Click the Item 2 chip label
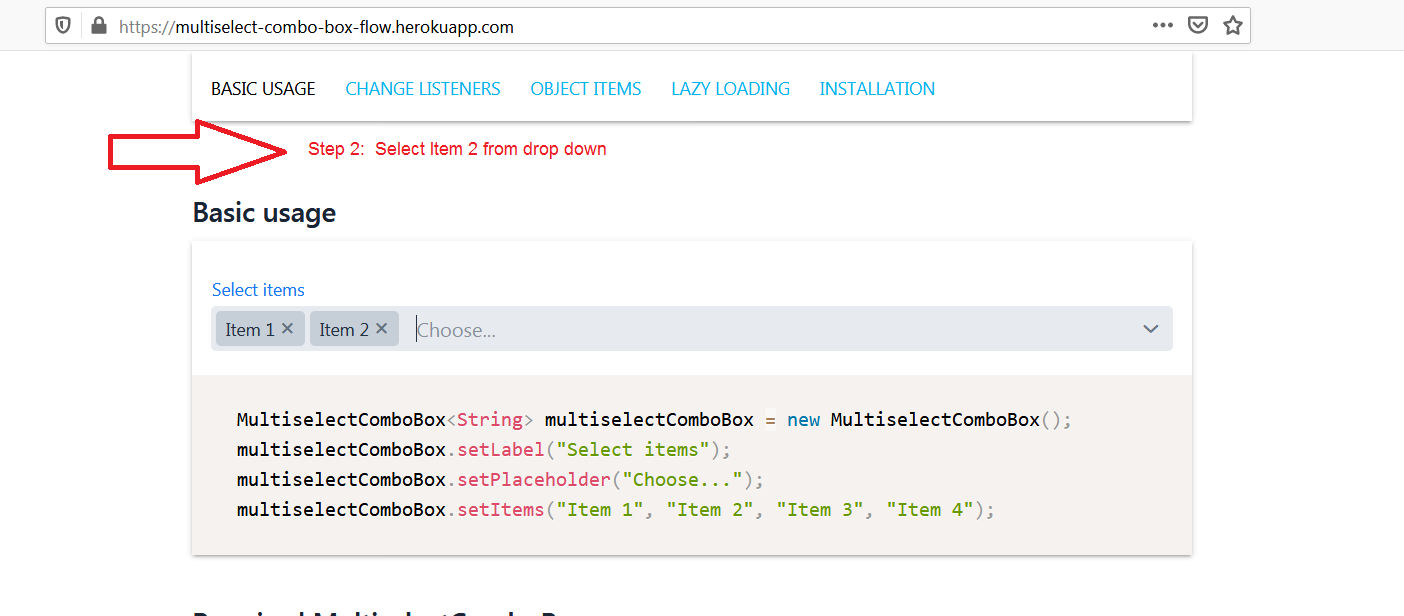Screen dimensions: 1404x616 tap(343, 329)
